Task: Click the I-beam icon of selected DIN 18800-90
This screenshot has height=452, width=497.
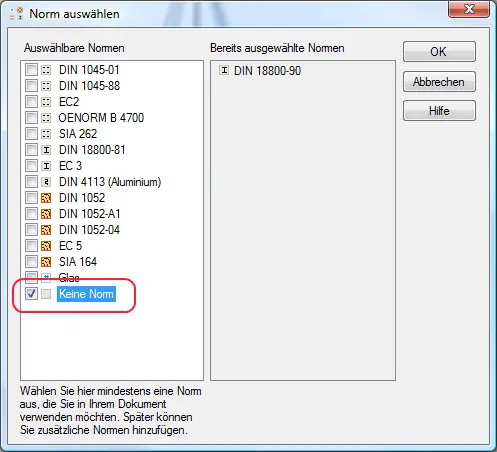Action: coord(224,70)
